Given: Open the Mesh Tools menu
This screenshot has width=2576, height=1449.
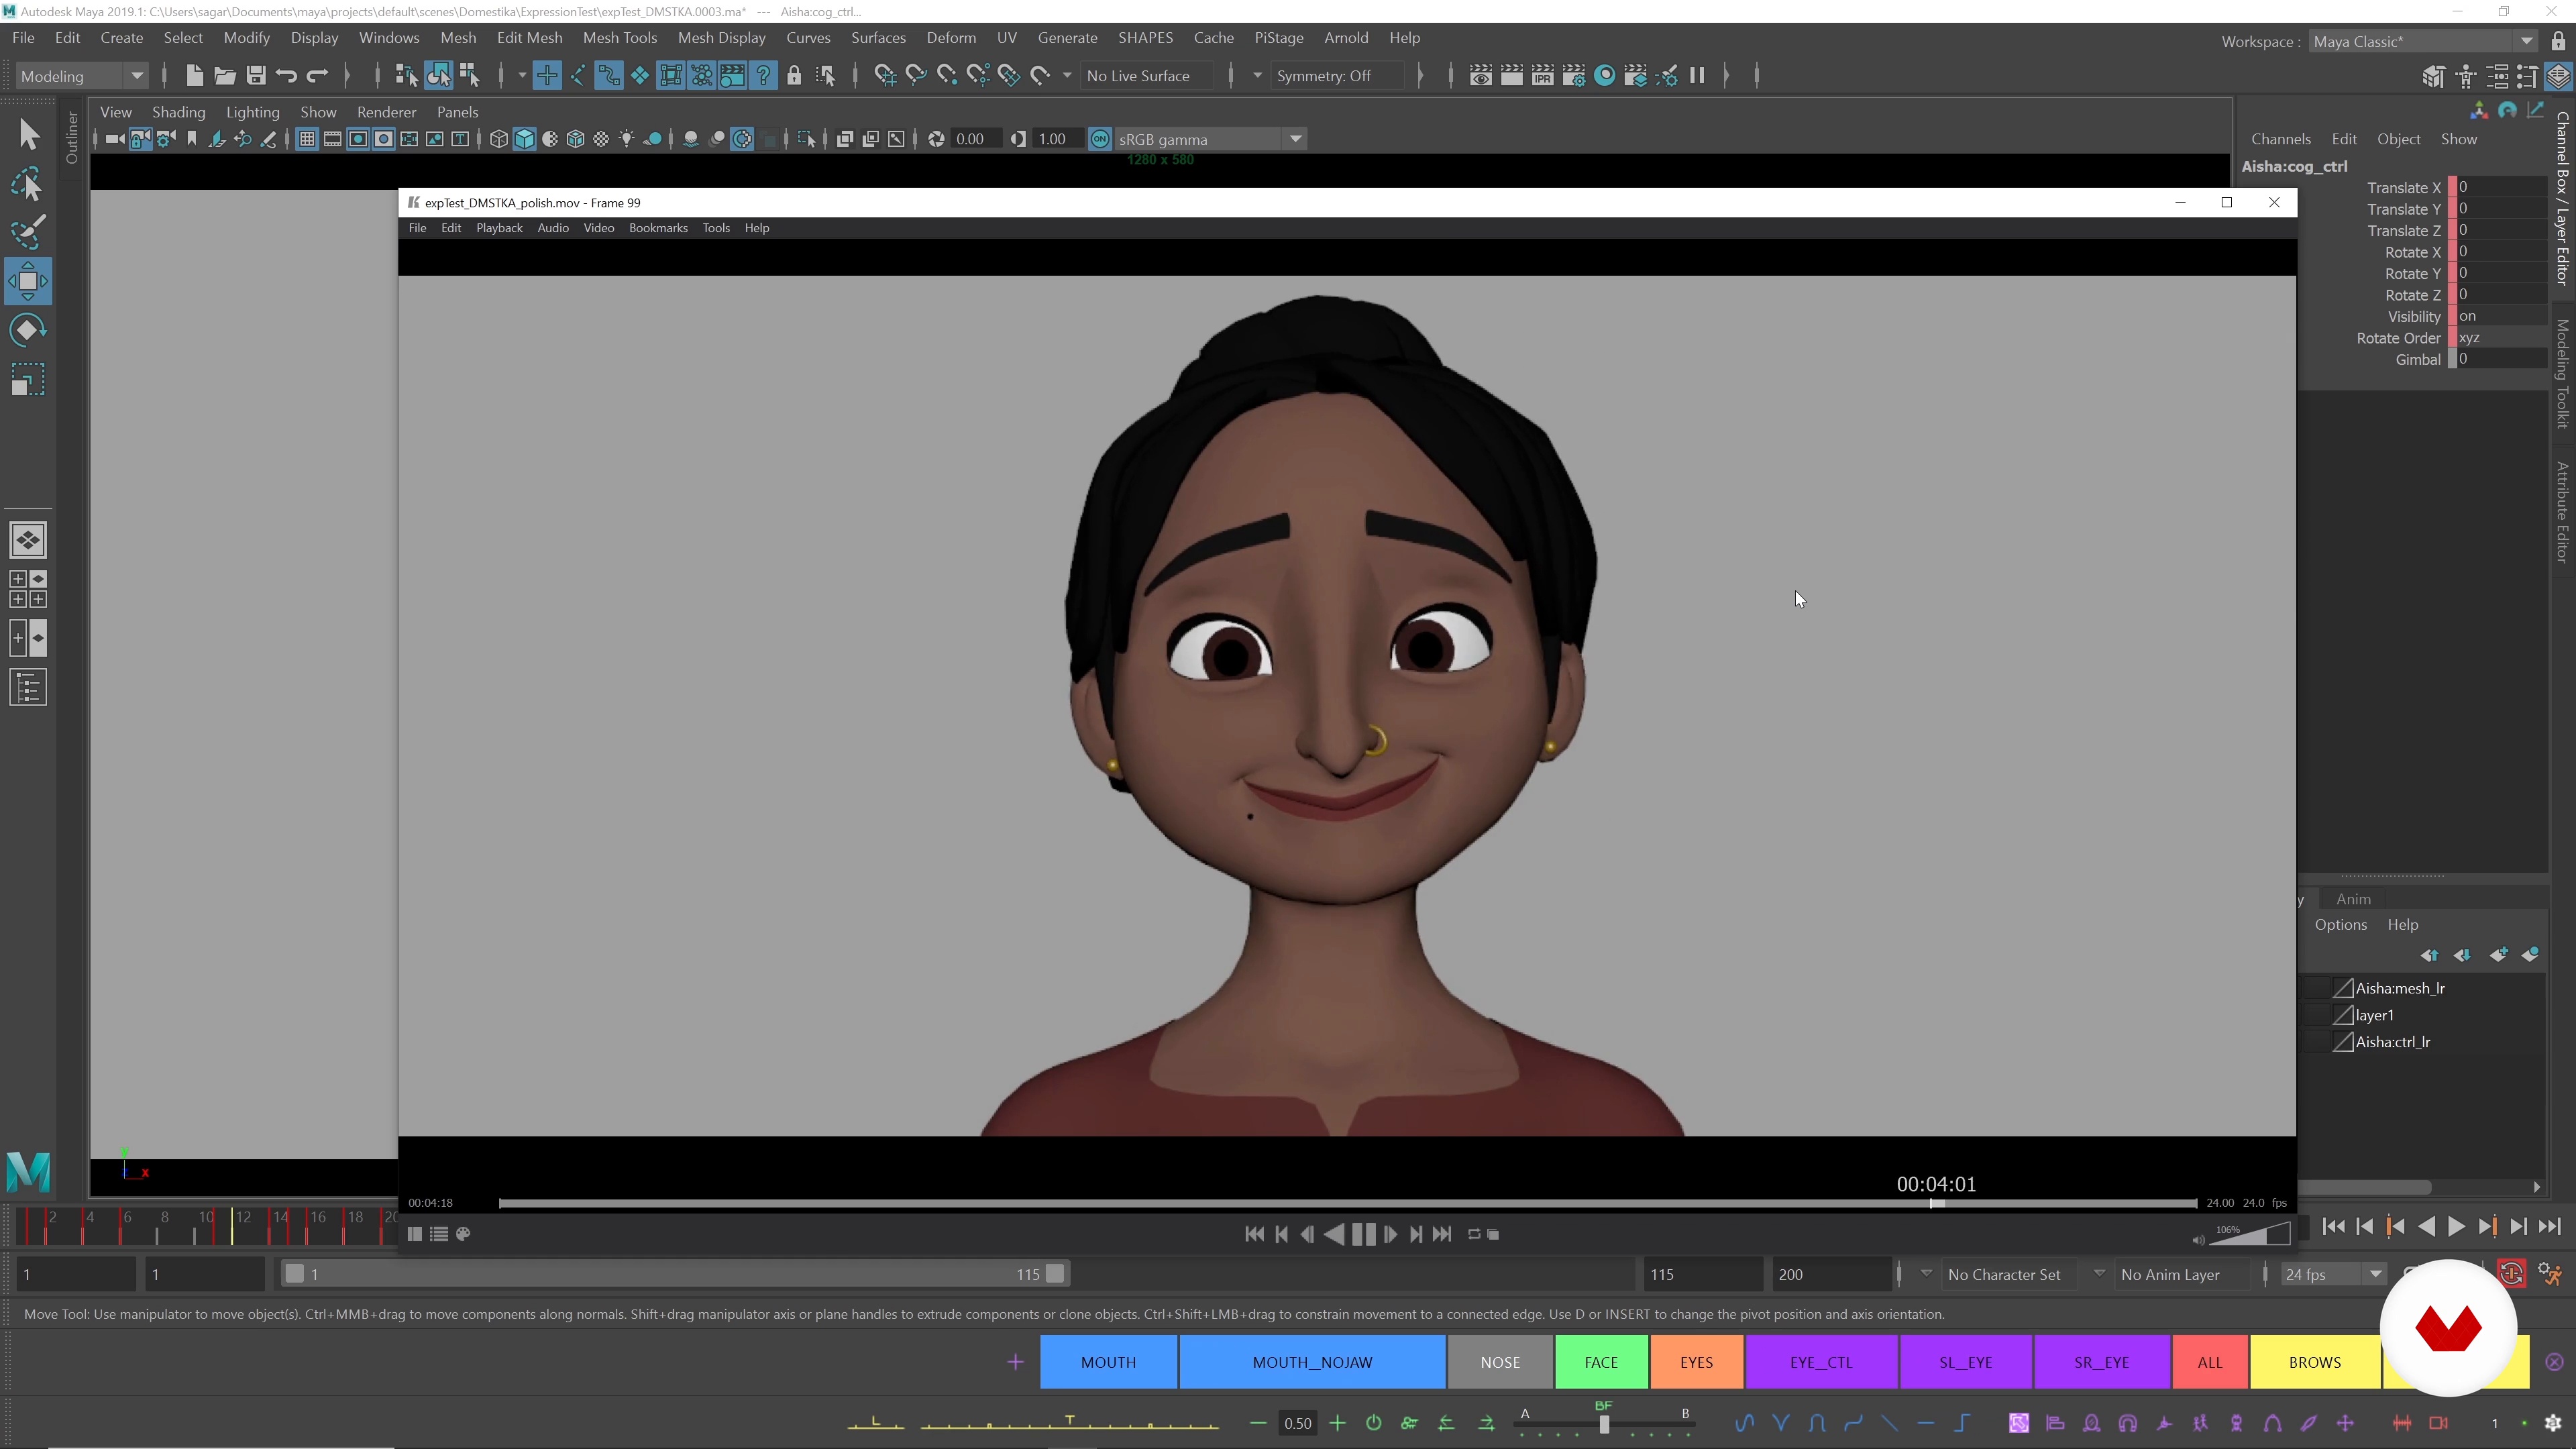Looking at the screenshot, I should click(619, 37).
